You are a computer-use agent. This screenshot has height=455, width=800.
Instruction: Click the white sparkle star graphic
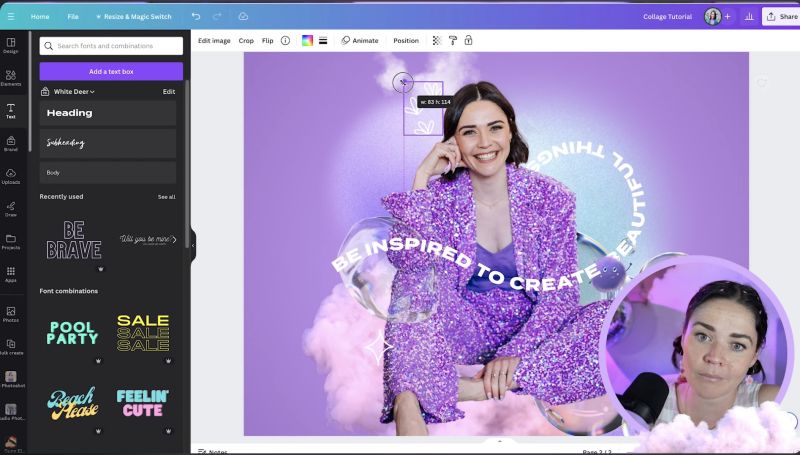(x=379, y=347)
